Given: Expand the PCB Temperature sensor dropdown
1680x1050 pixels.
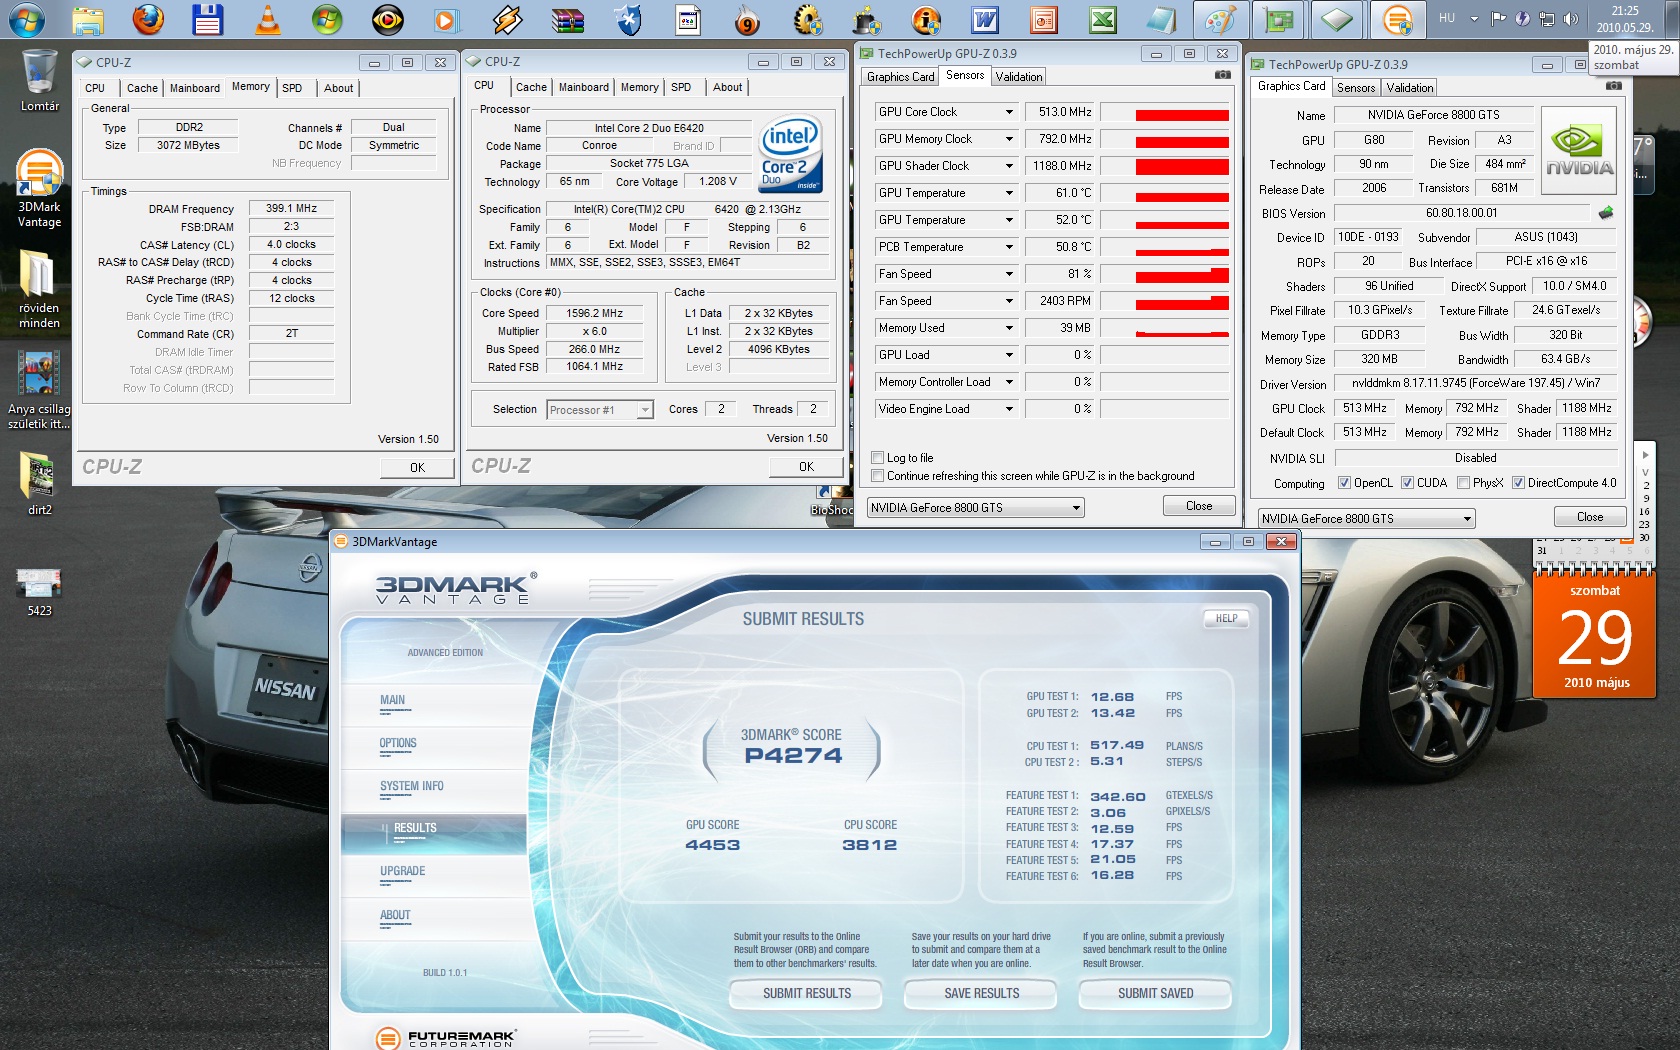Looking at the screenshot, I should pyautogui.click(x=1008, y=247).
